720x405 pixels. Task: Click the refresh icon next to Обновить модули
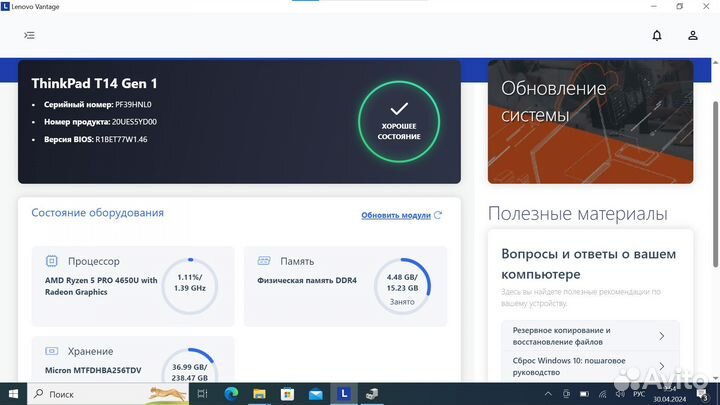(438, 215)
